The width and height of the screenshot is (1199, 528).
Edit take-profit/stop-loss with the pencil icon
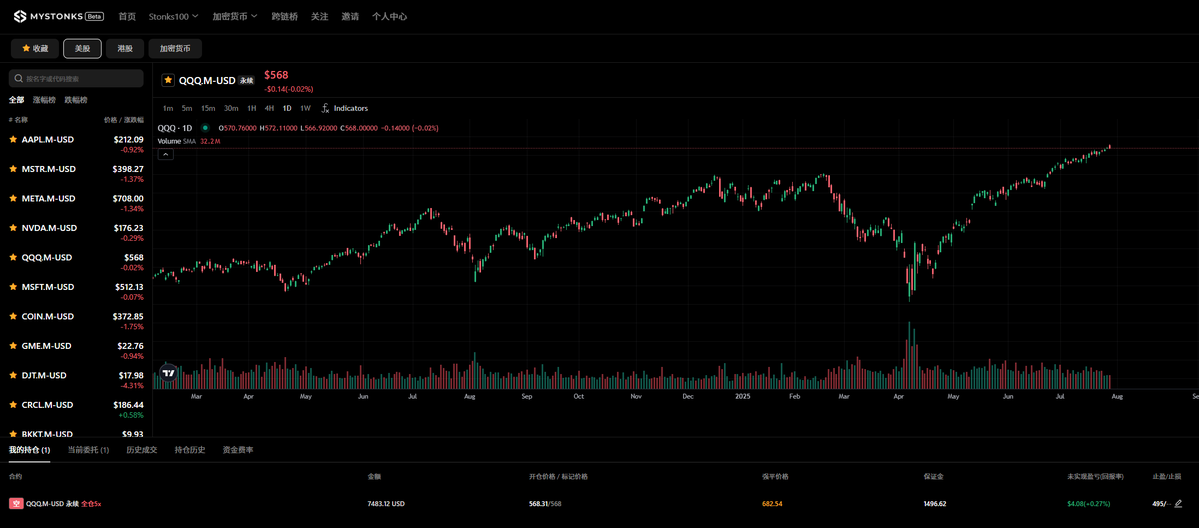point(1178,504)
